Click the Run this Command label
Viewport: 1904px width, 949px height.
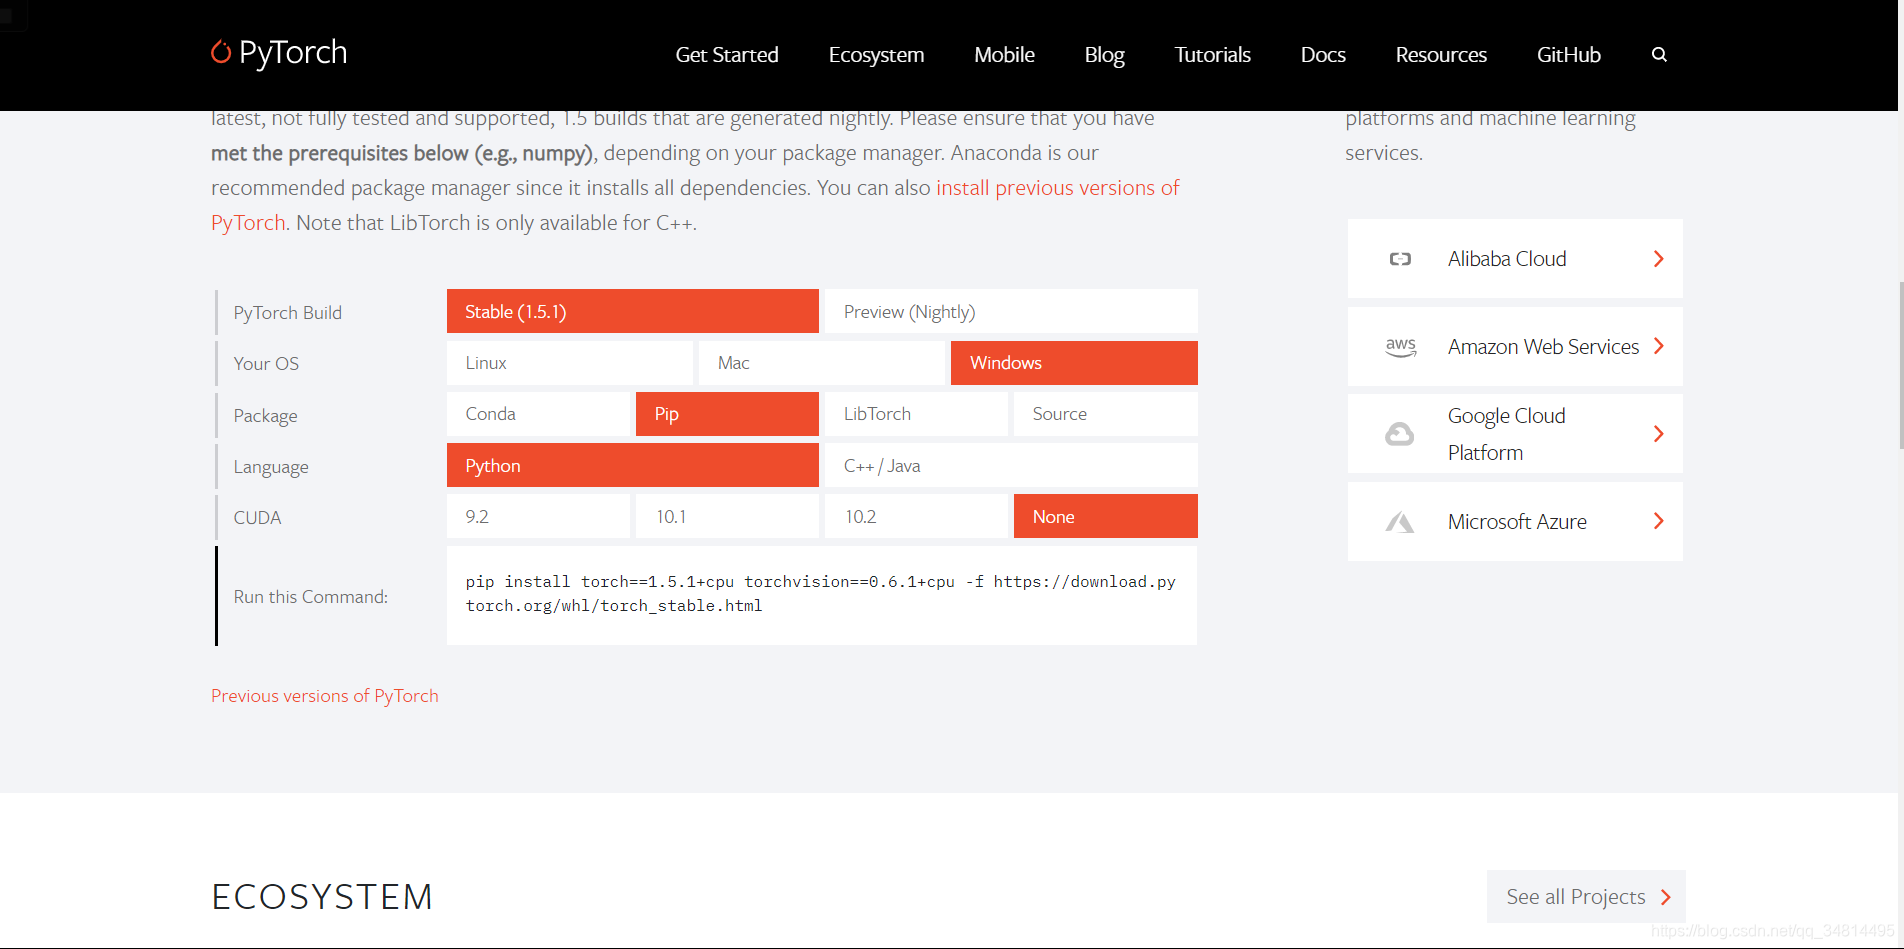(311, 597)
